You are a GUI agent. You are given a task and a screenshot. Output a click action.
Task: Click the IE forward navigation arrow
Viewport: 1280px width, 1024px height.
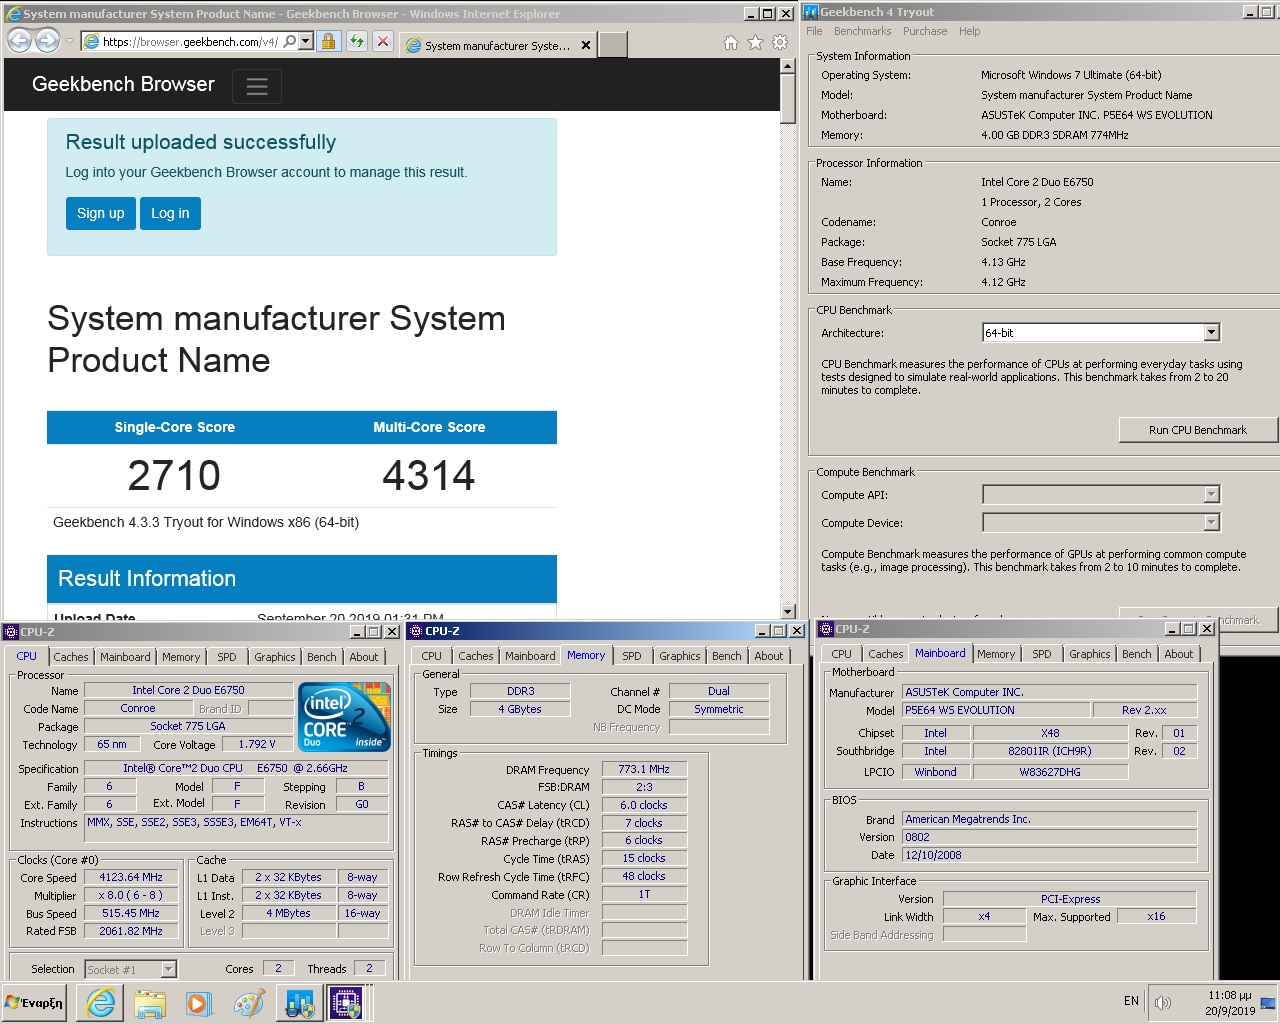(x=47, y=41)
